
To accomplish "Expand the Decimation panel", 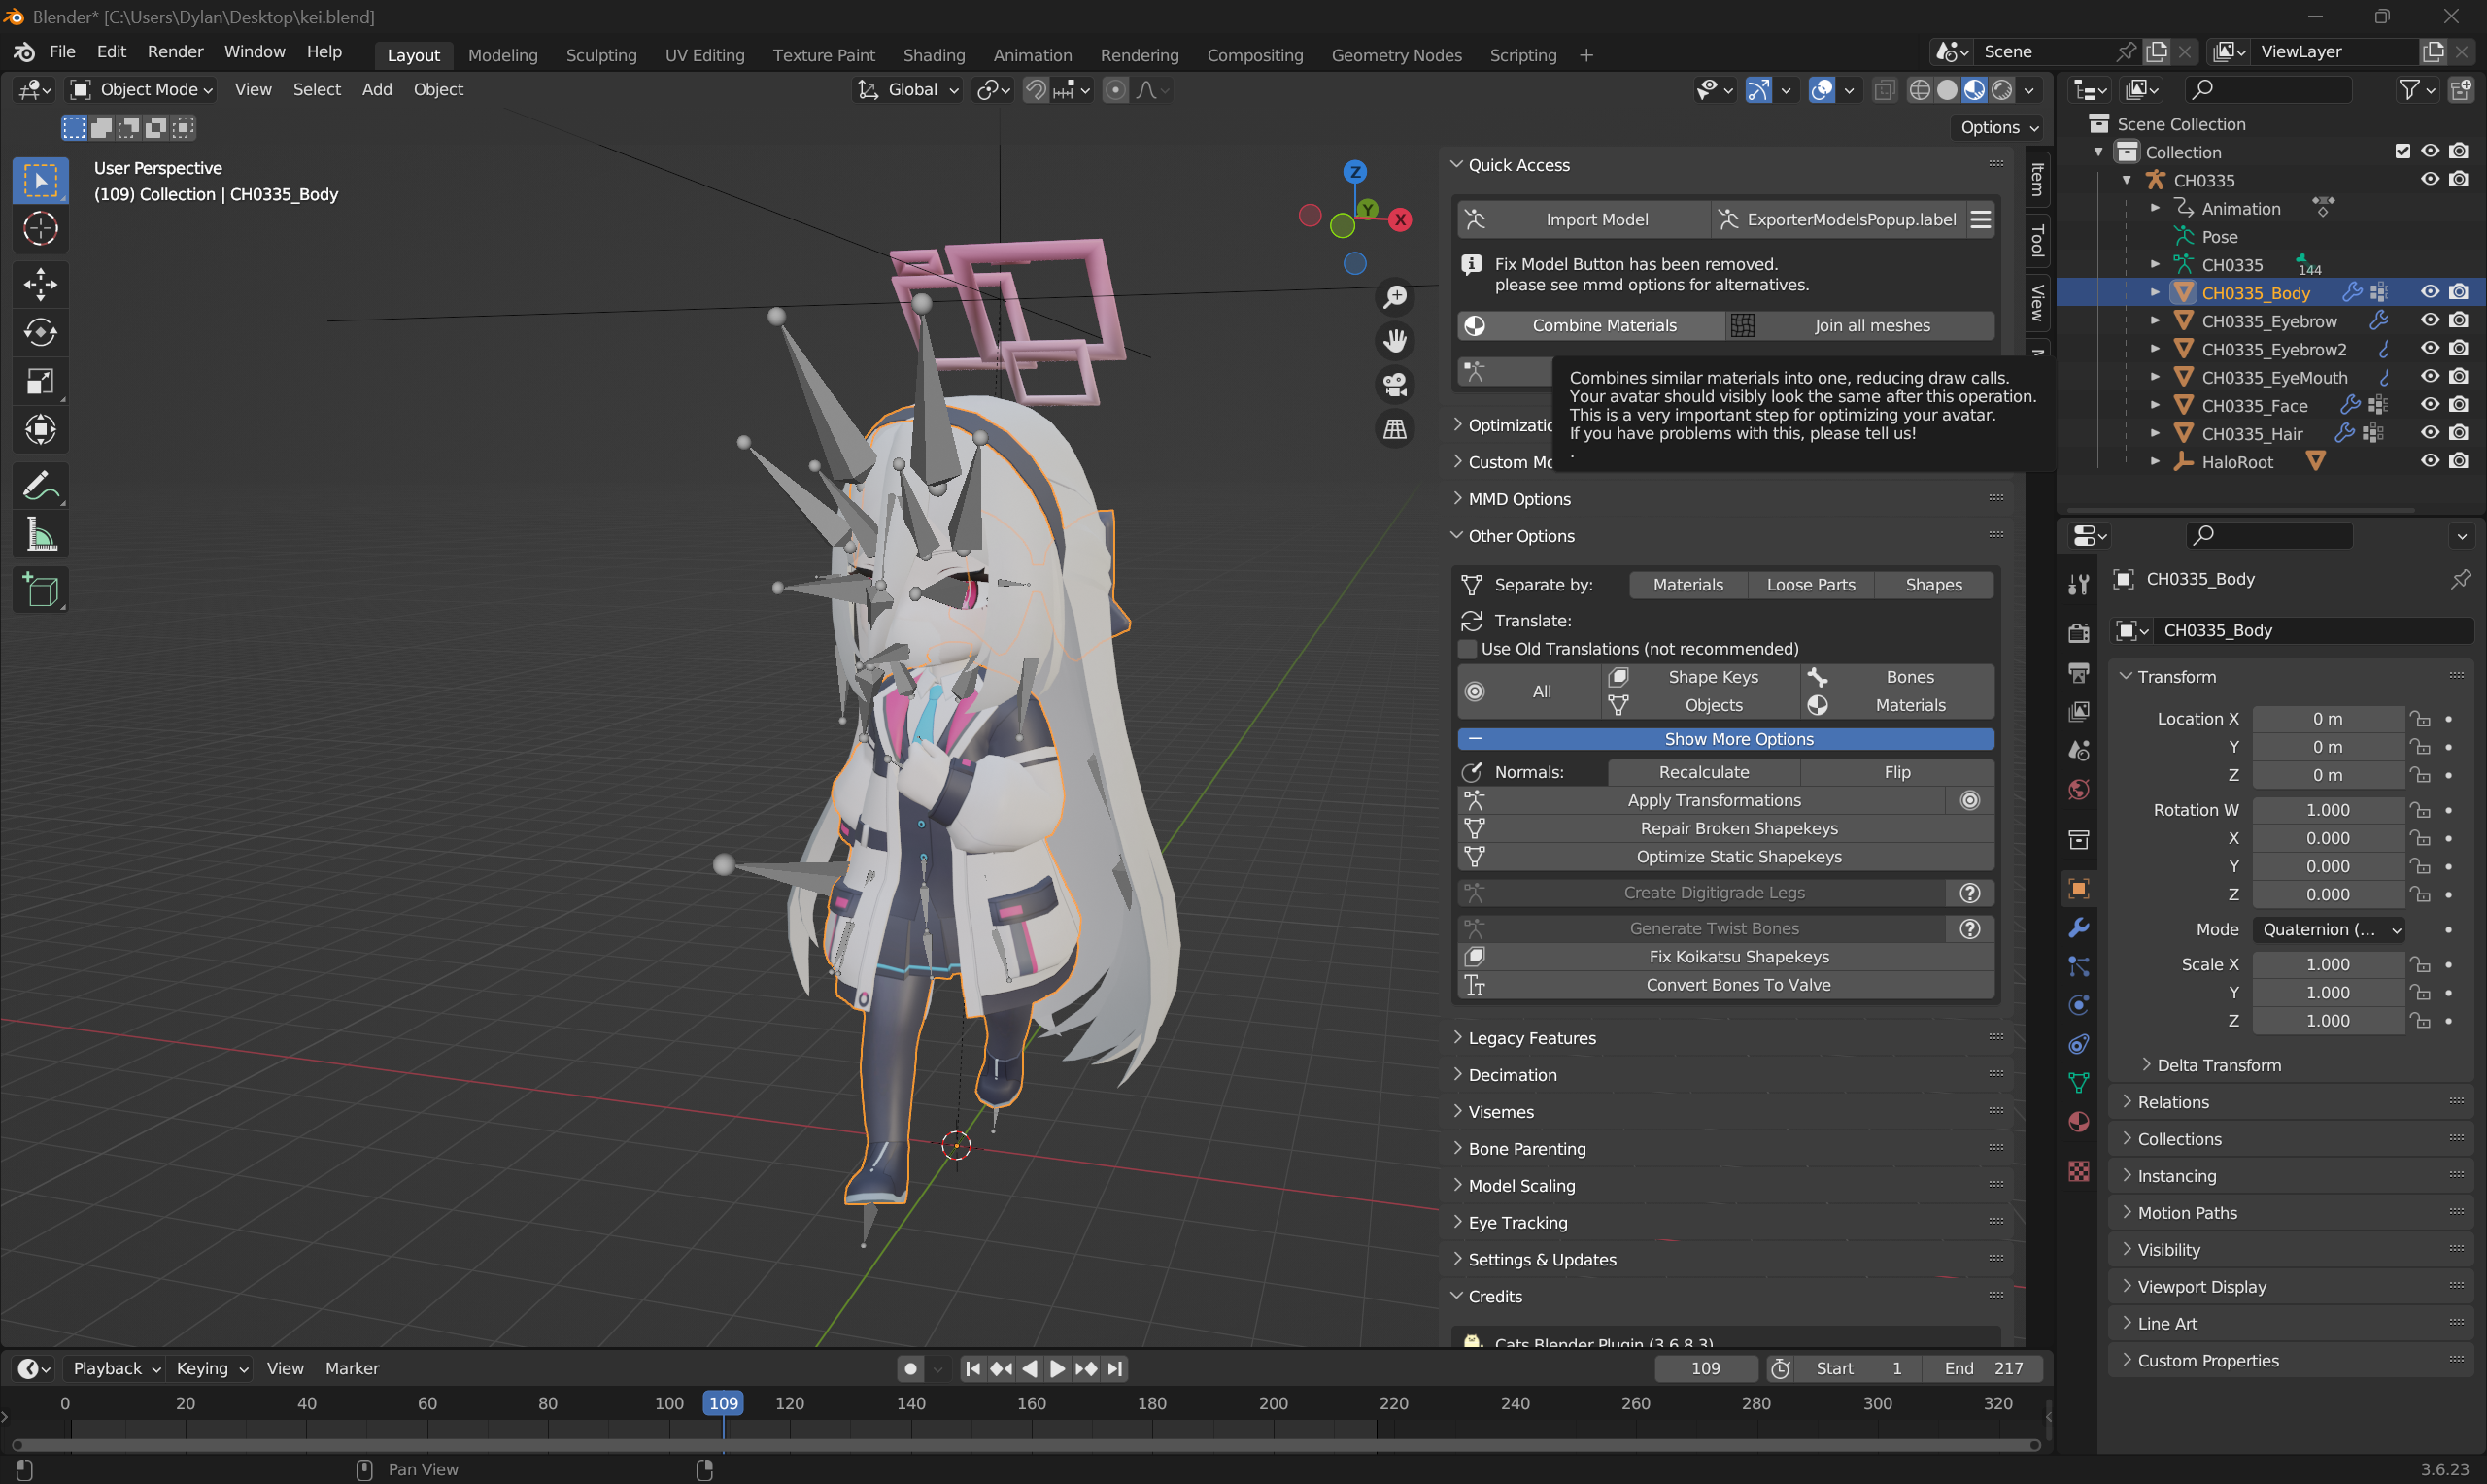I will [1512, 1075].
